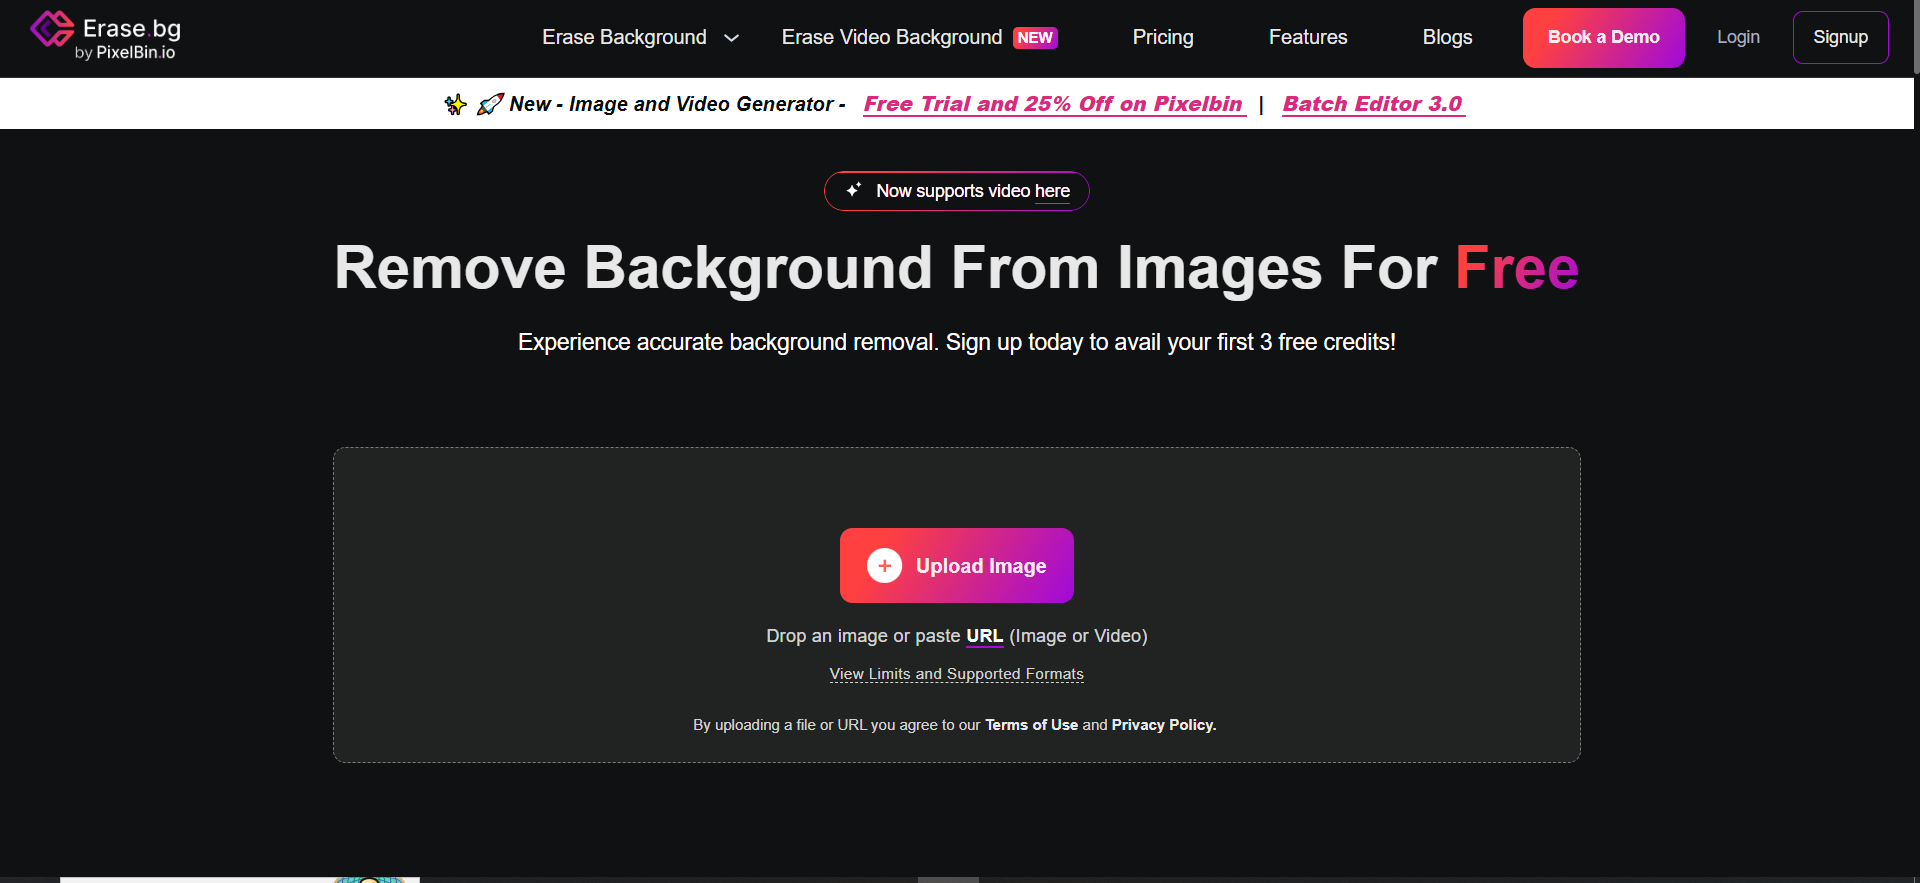Click the Signup button
The height and width of the screenshot is (883, 1920).
[1840, 37]
